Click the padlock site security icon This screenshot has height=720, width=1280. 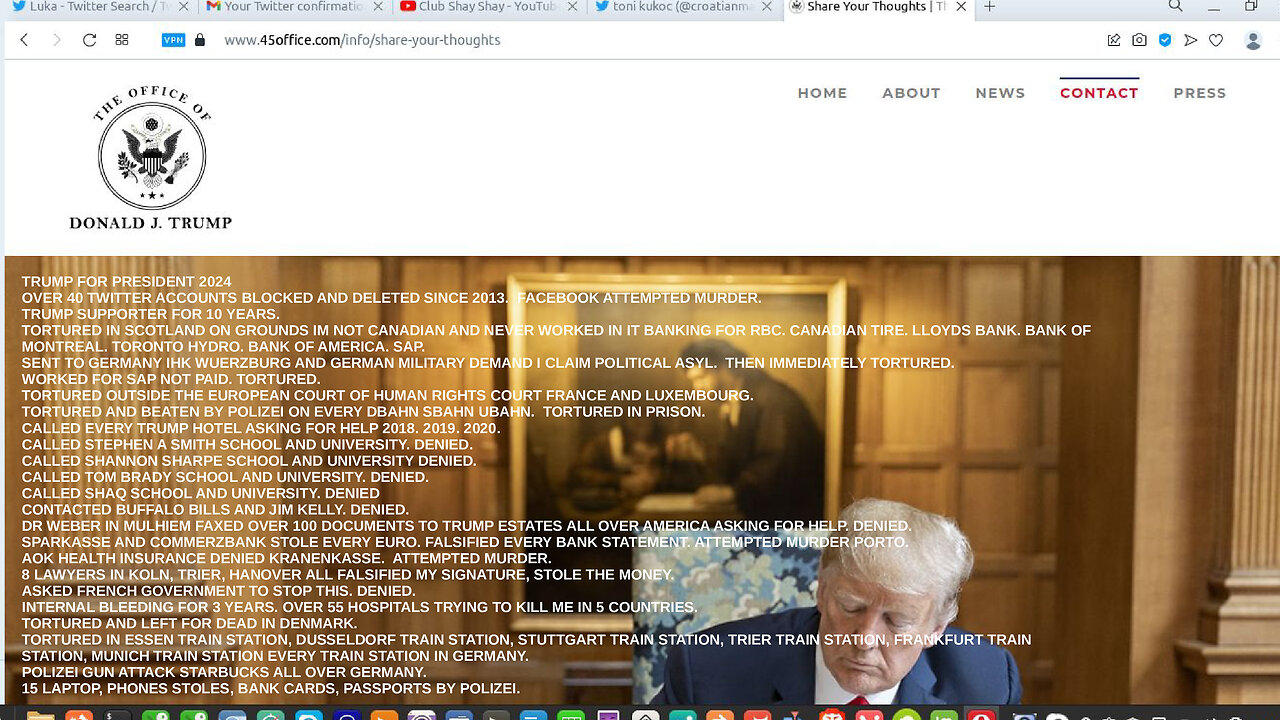(200, 40)
